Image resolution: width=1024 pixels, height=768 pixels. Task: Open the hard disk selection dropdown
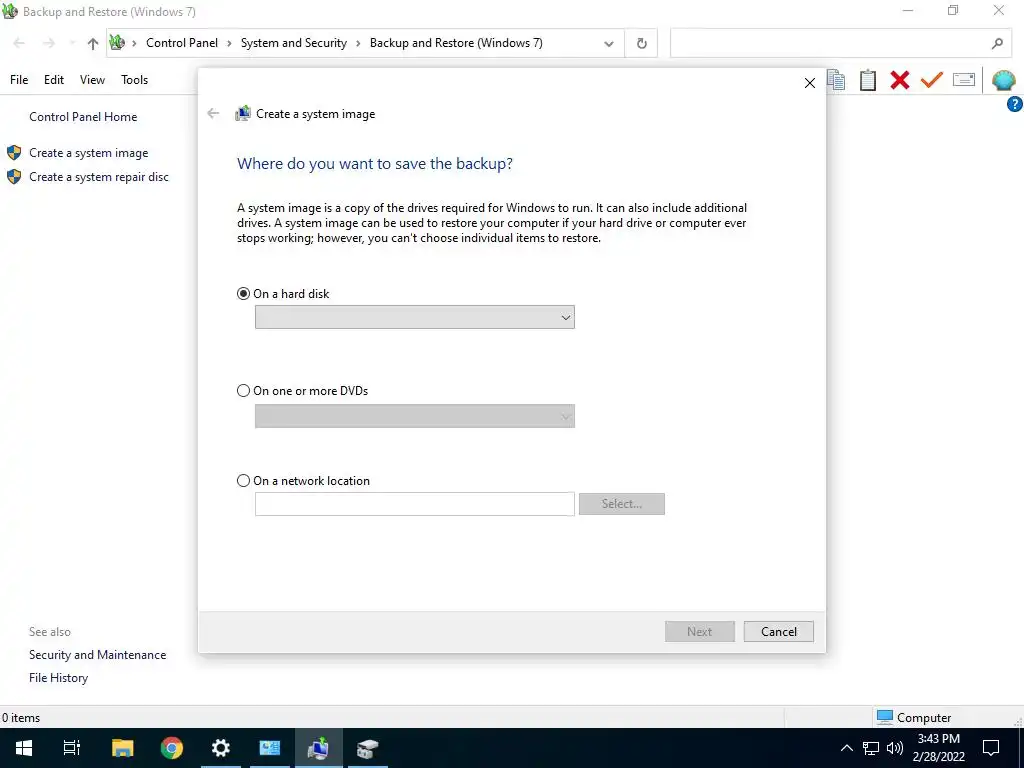coord(415,317)
